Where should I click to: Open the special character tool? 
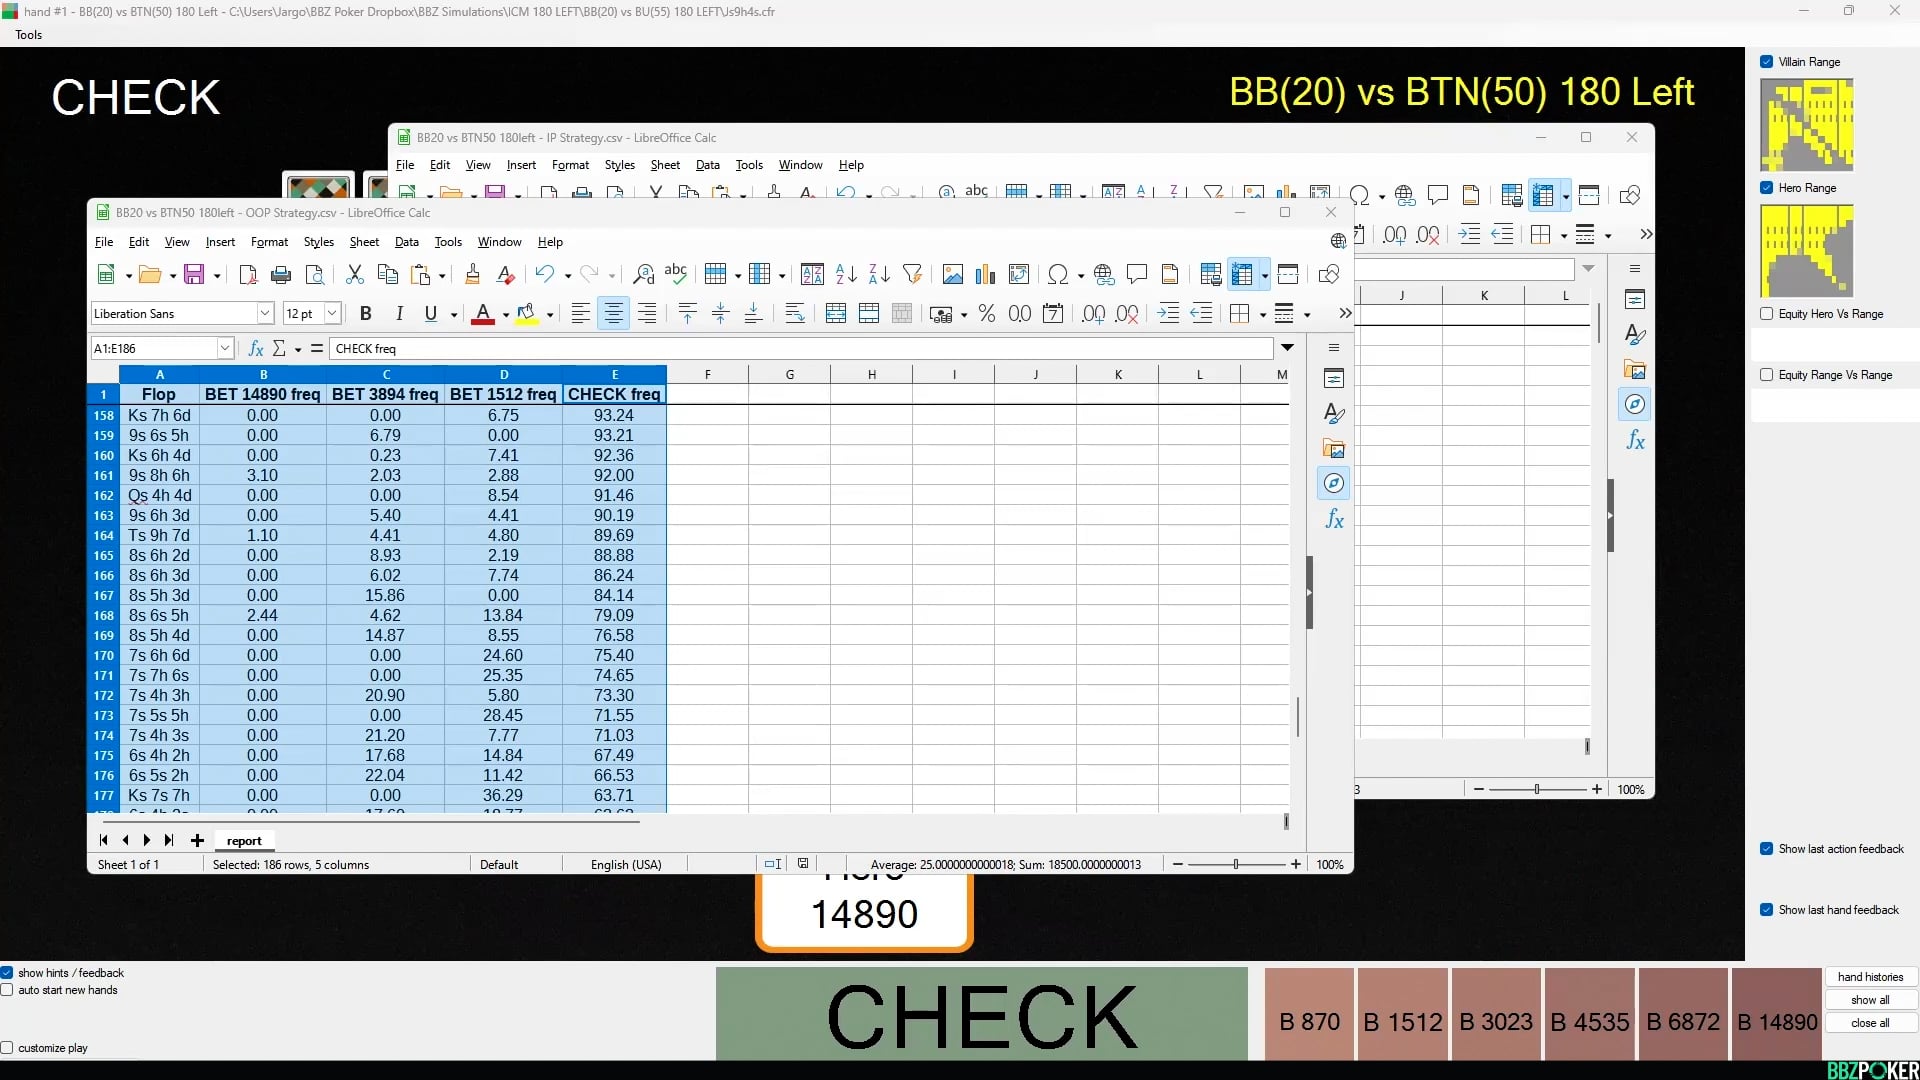coord(1058,274)
